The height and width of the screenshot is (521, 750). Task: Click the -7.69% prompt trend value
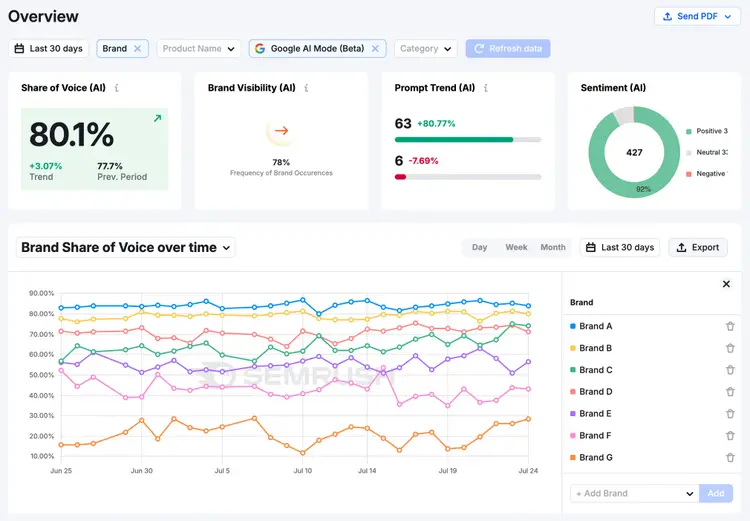pyautogui.click(x=423, y=161)
